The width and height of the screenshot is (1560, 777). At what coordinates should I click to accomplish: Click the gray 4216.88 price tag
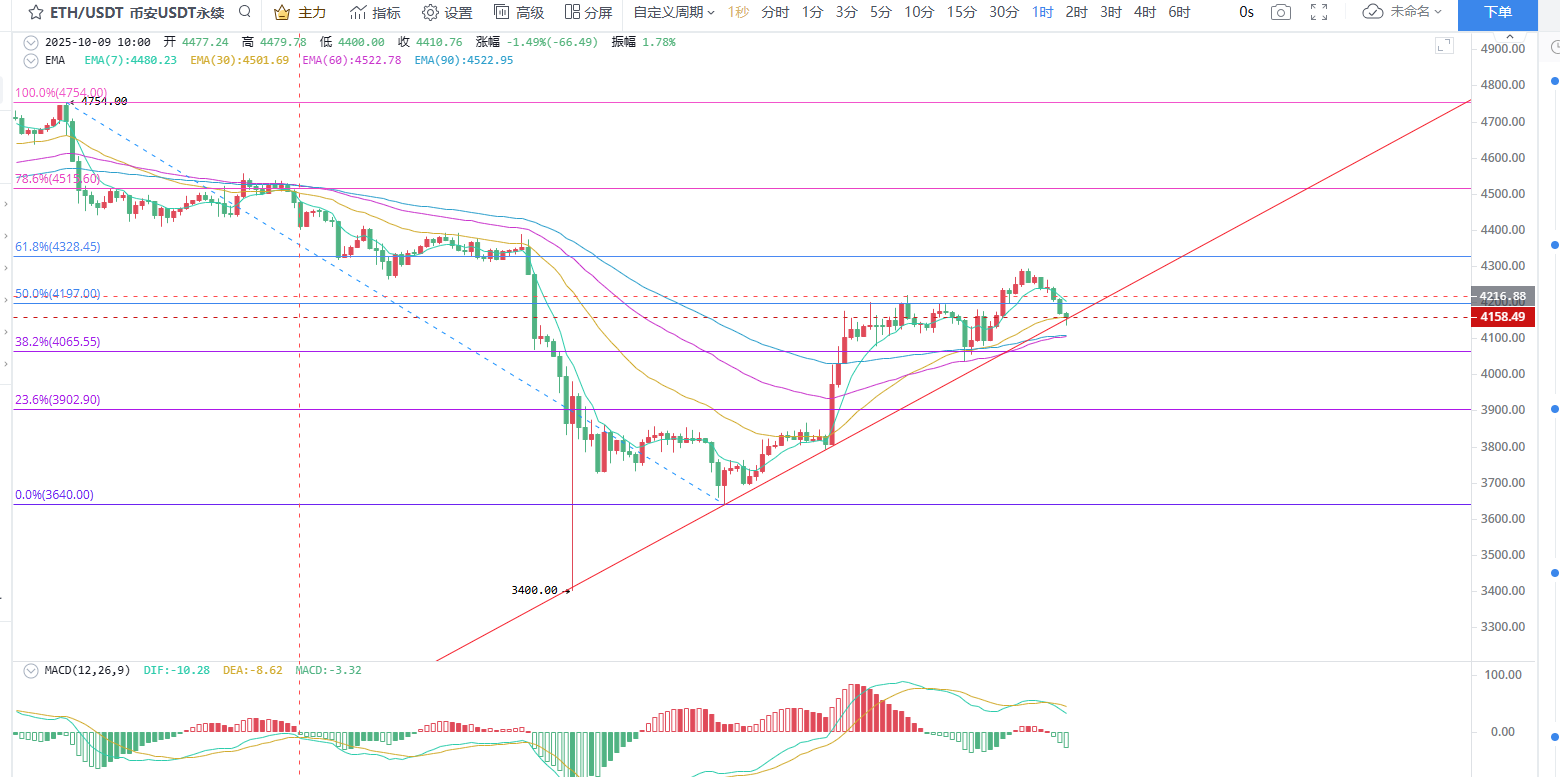1503,296
